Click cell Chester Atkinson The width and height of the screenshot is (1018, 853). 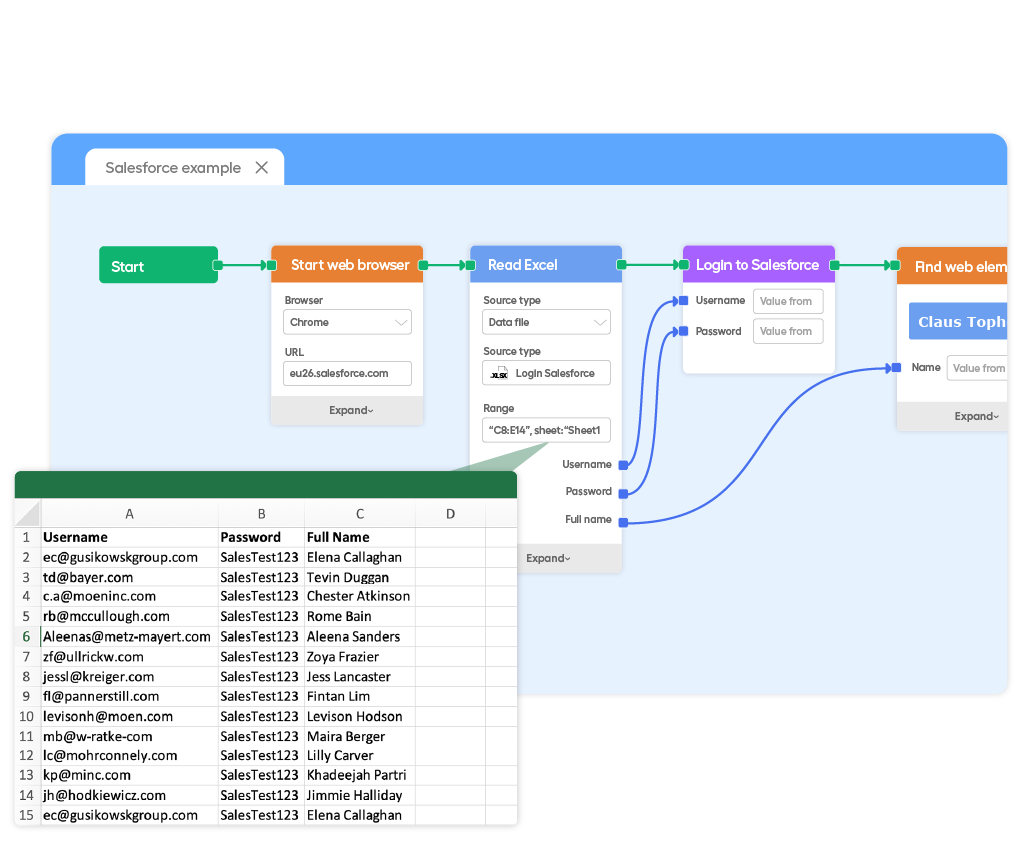[360, 596]
